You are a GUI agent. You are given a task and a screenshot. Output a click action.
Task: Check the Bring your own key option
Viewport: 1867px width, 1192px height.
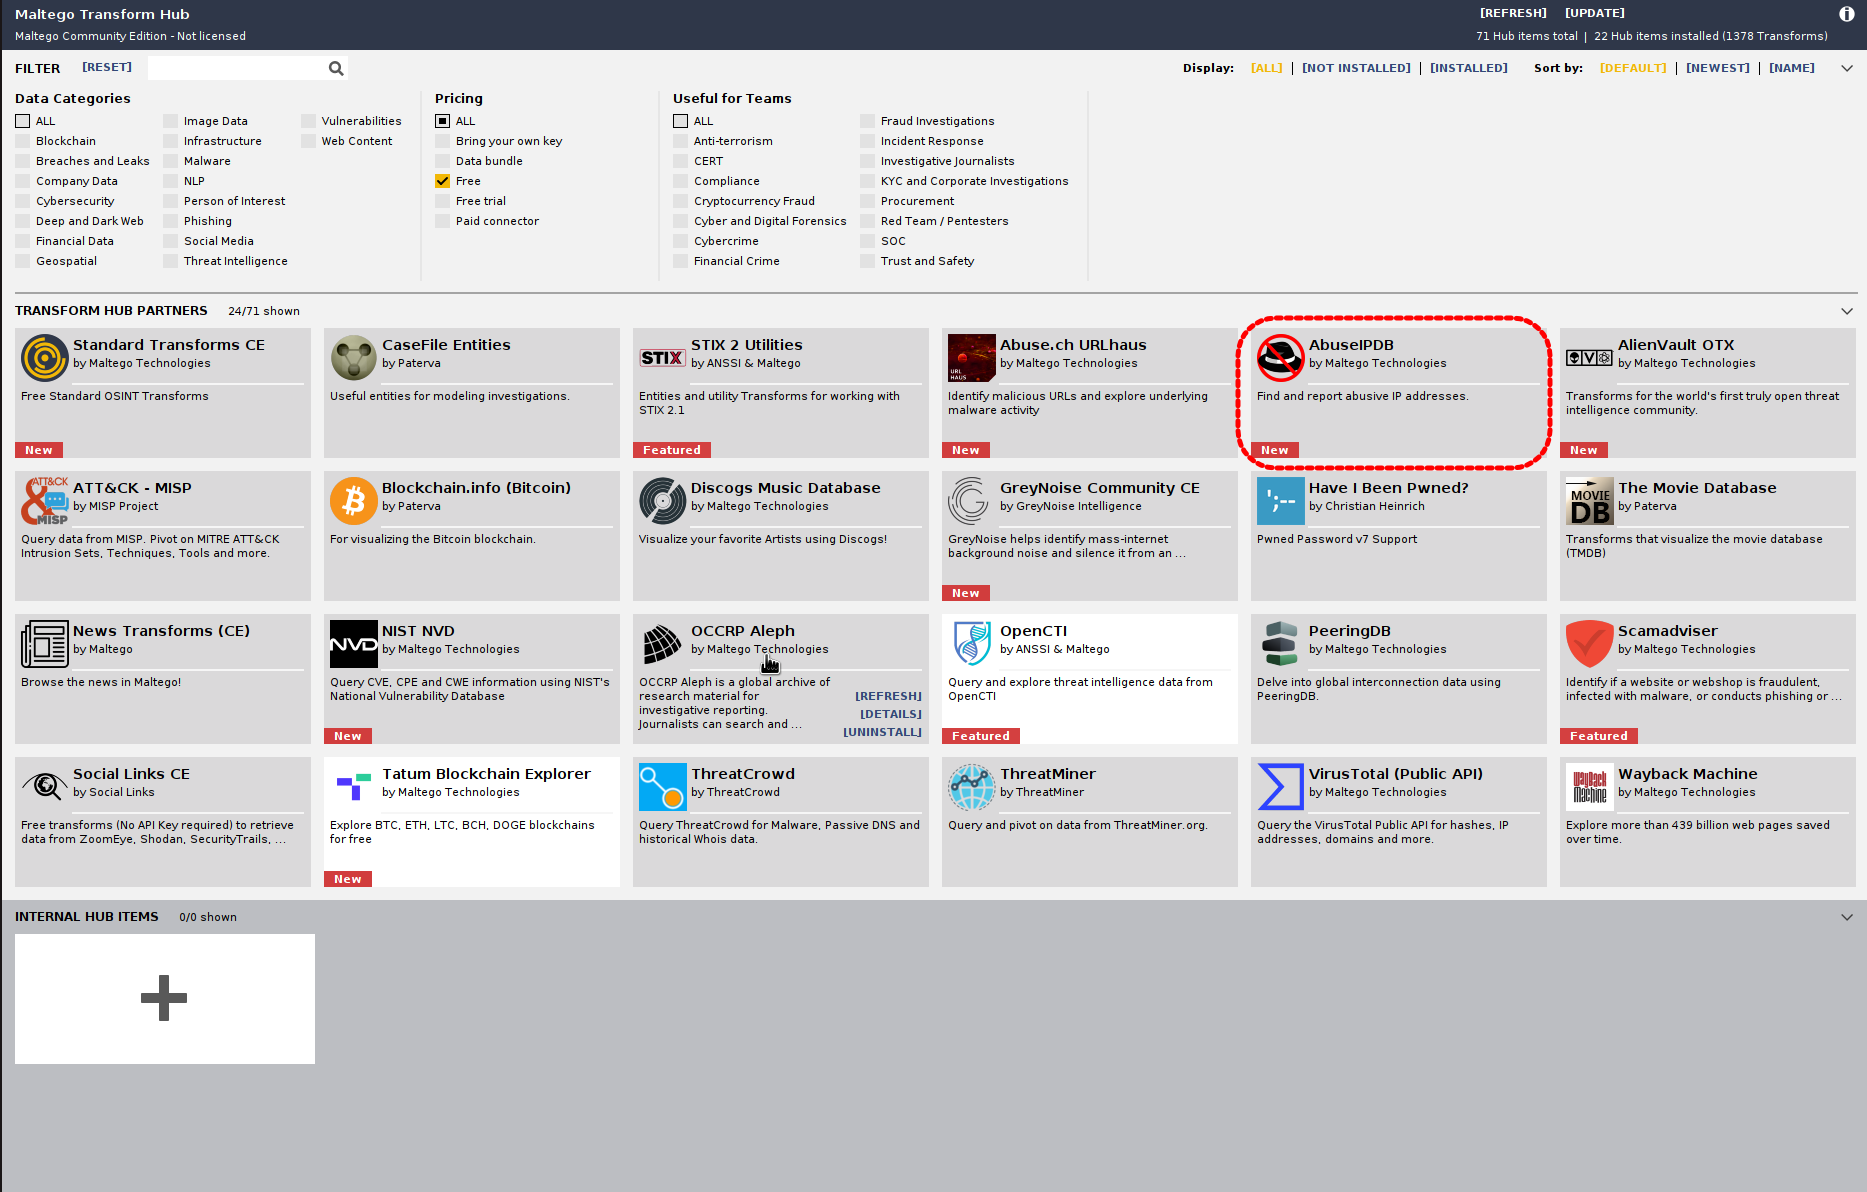(x=442, y=141)
